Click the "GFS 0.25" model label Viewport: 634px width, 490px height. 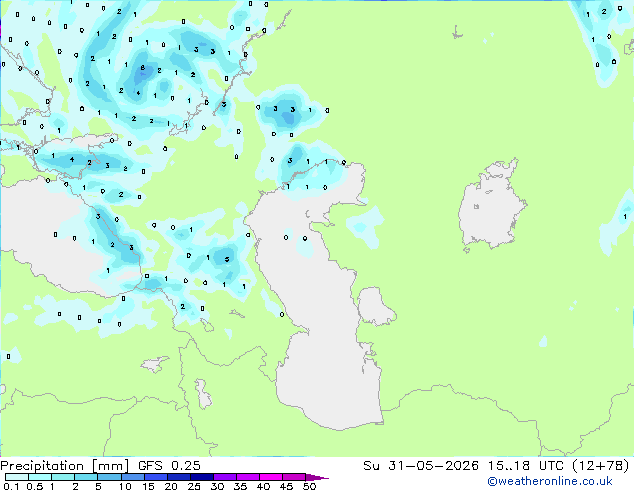point(169,465)
